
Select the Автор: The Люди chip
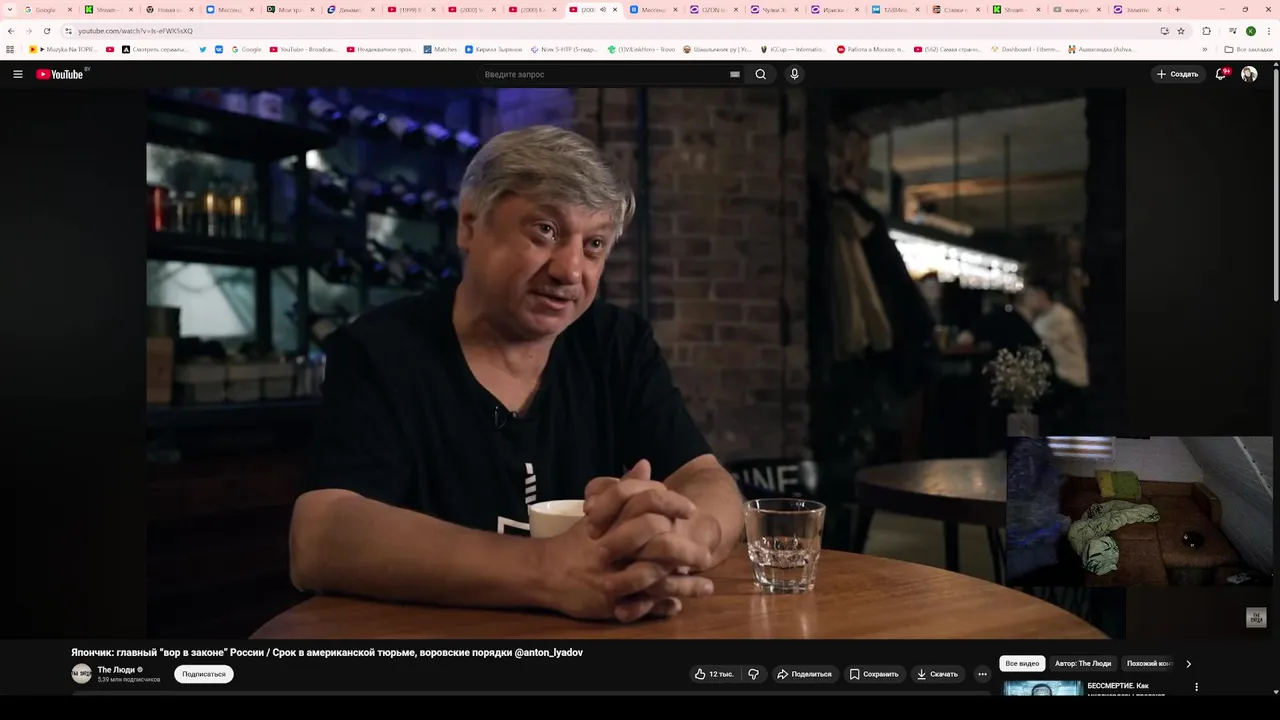pos(1083,663)
